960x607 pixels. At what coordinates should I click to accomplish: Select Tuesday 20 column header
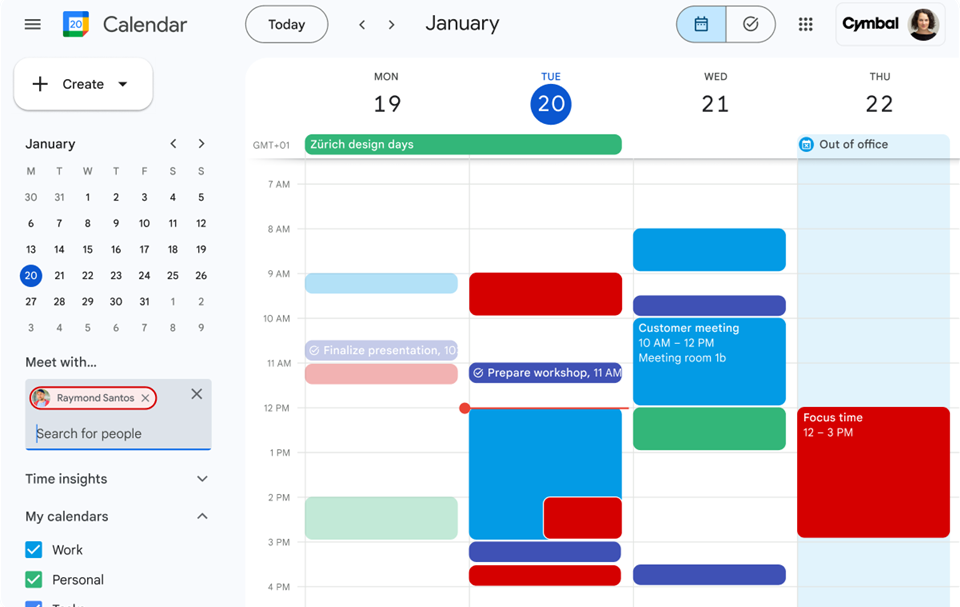tap(551, 97)
